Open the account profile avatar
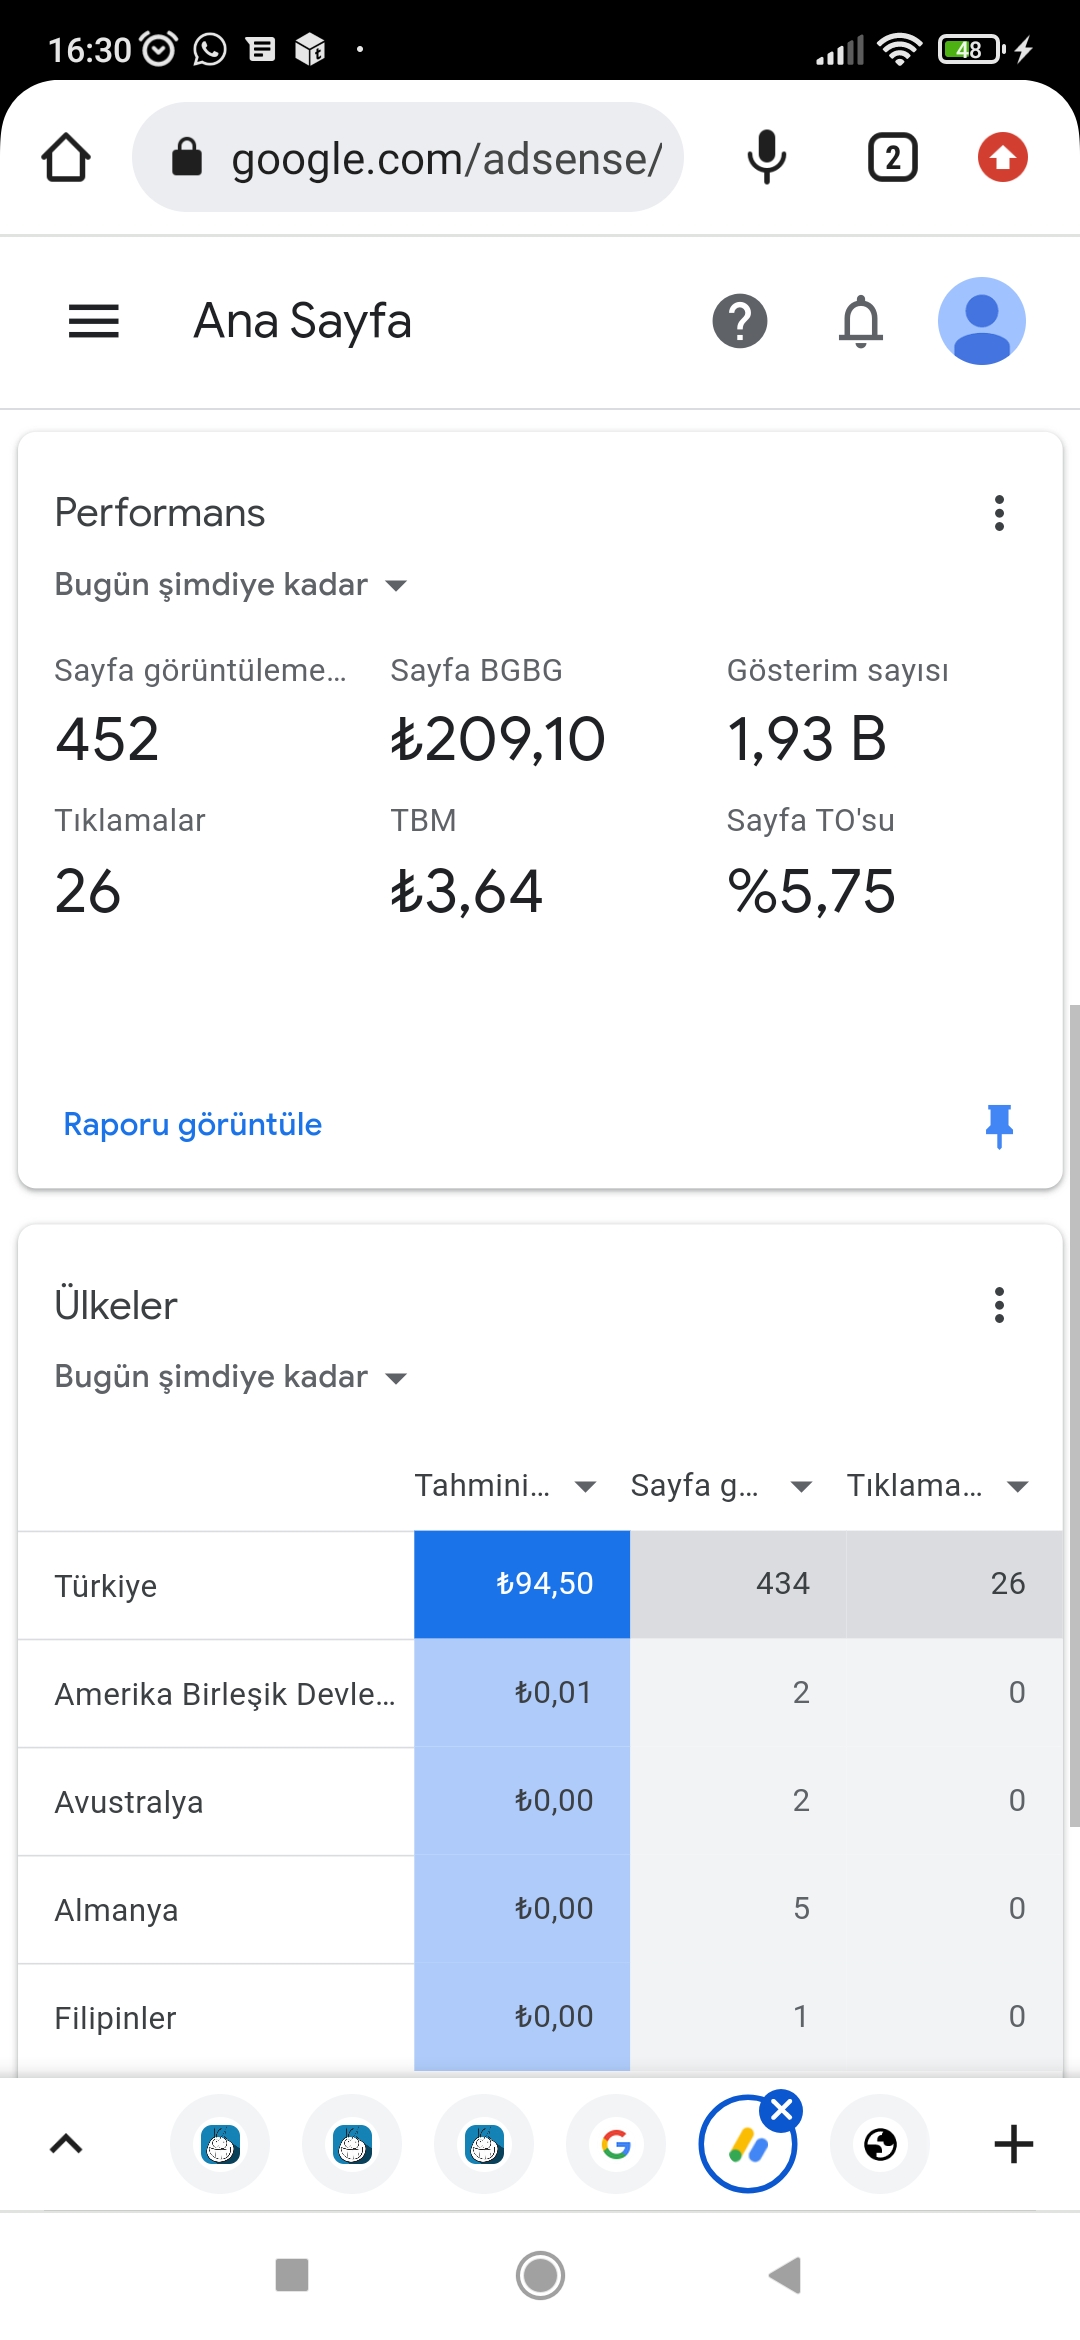1080x2340 pixels. [982, 321]
